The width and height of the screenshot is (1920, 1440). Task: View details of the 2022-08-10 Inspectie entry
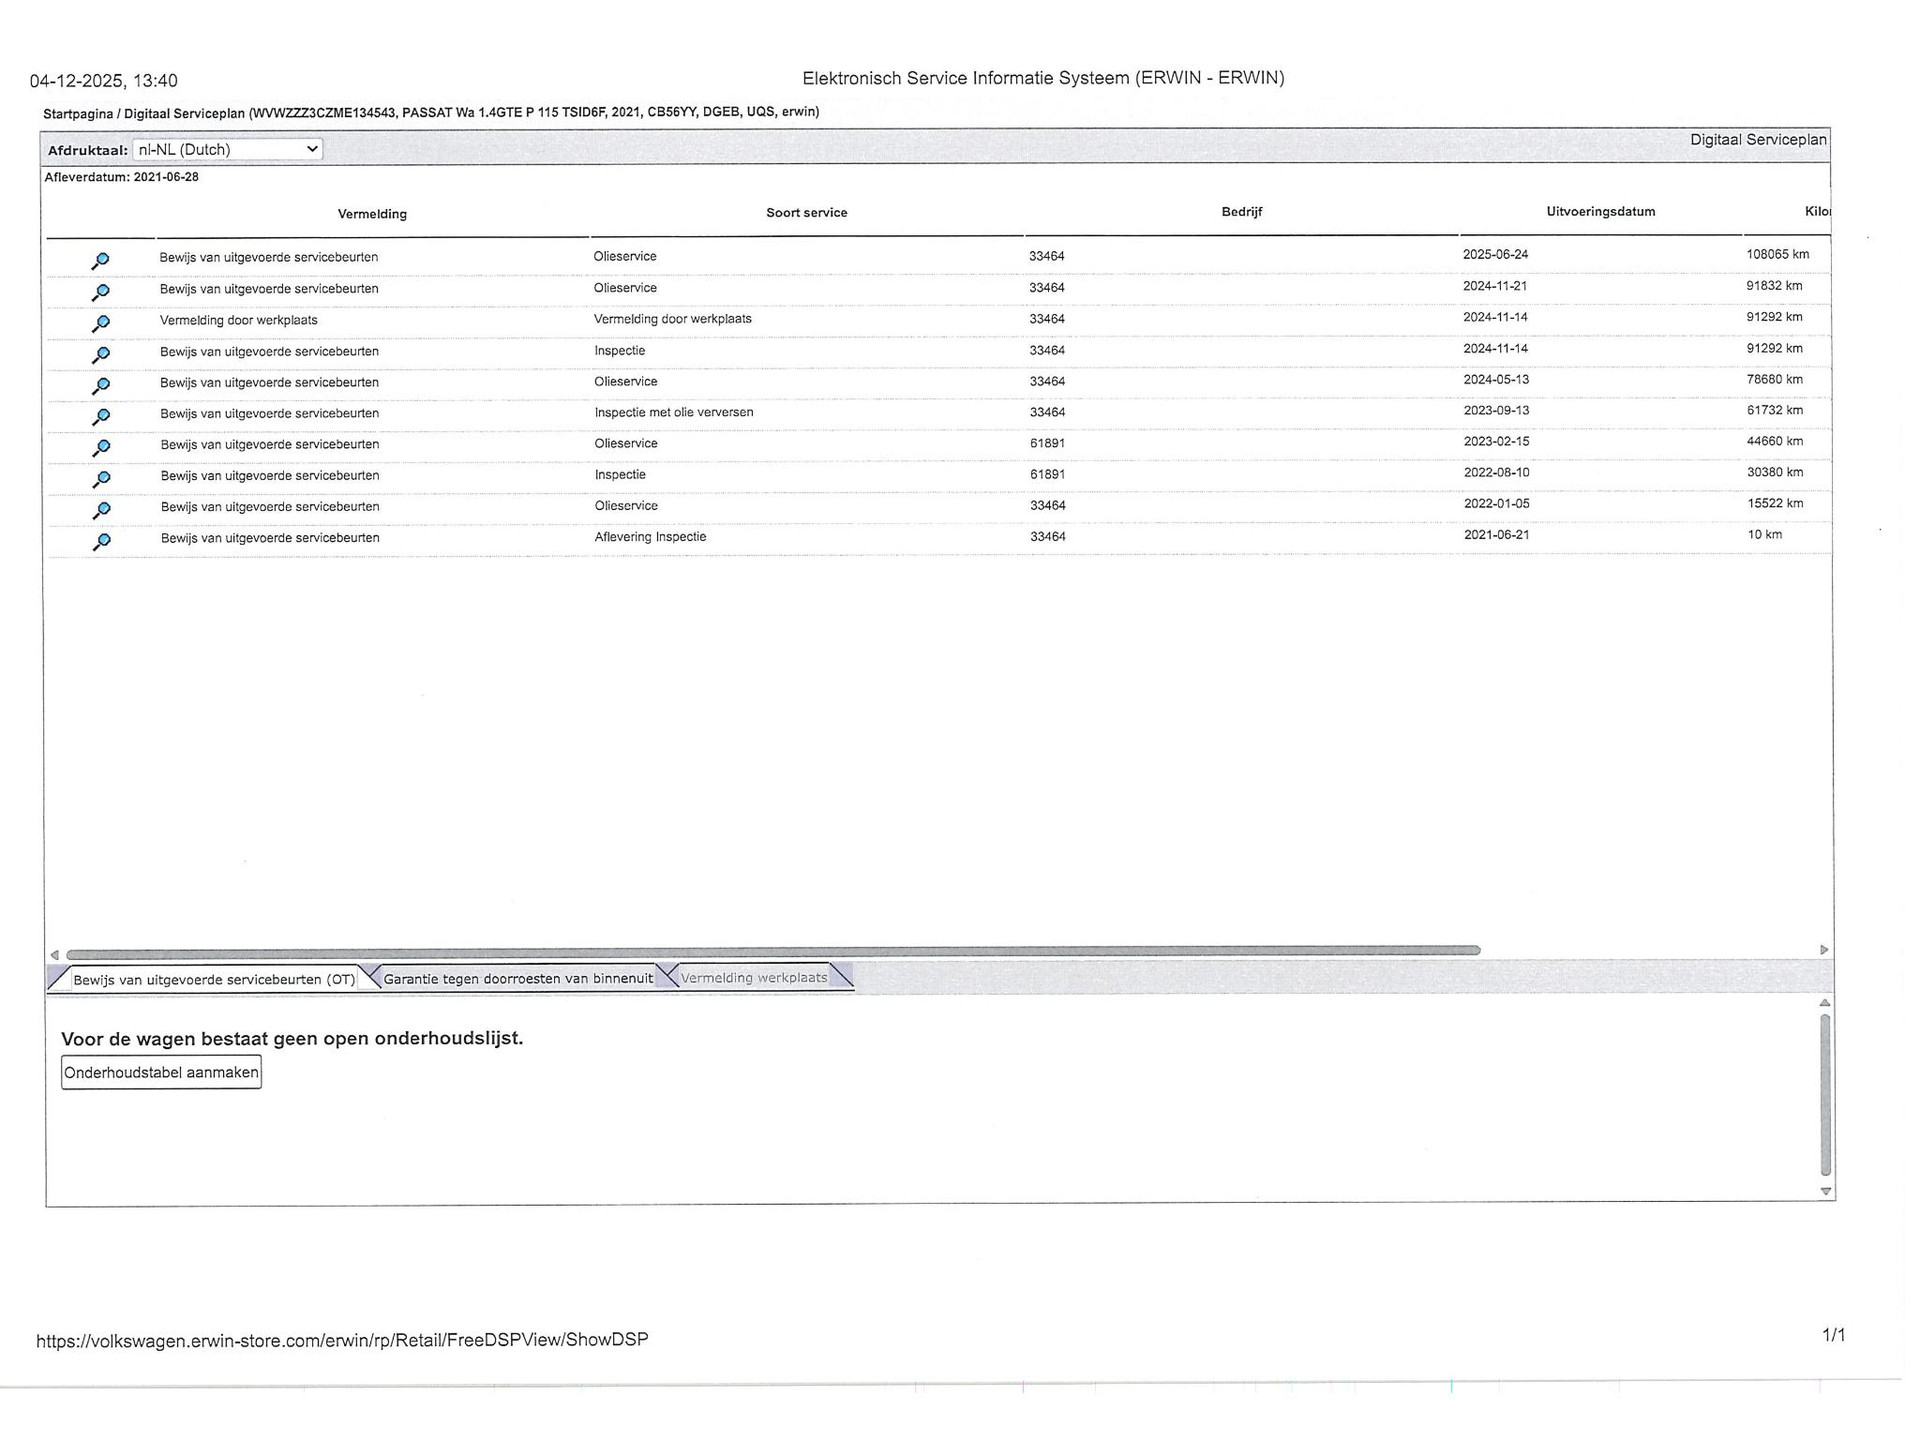coord(100,479)
